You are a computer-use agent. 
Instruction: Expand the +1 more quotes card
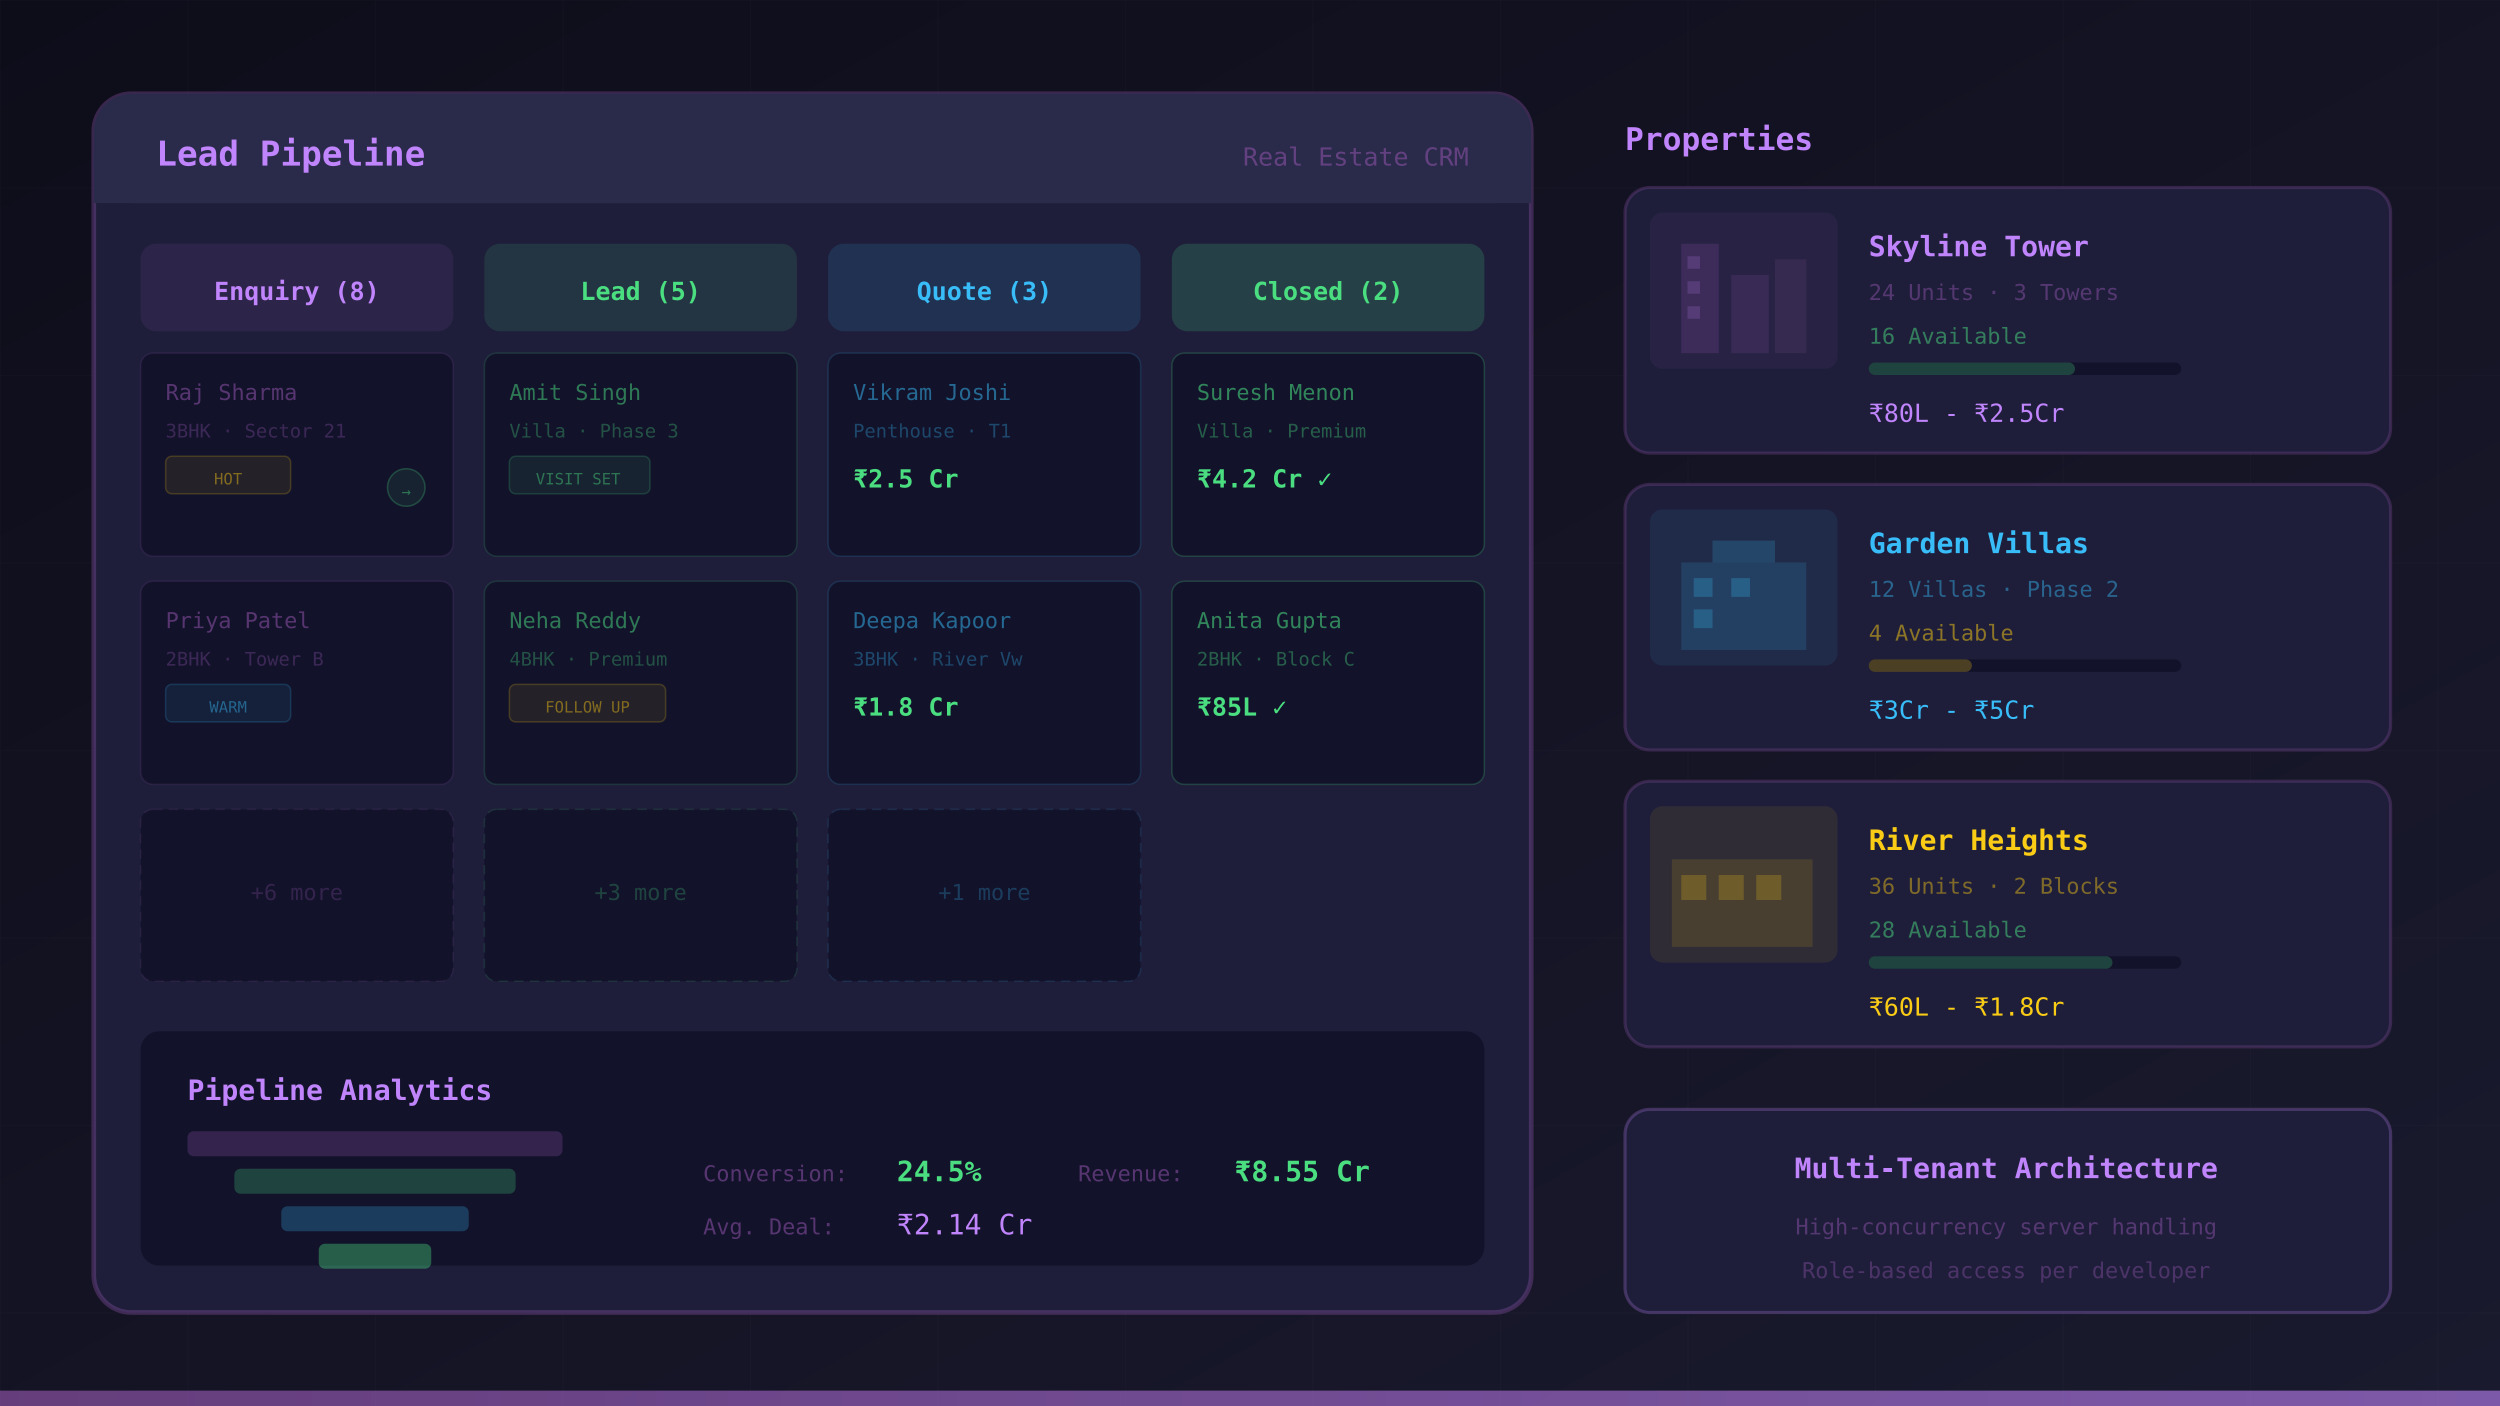(984, 895)
